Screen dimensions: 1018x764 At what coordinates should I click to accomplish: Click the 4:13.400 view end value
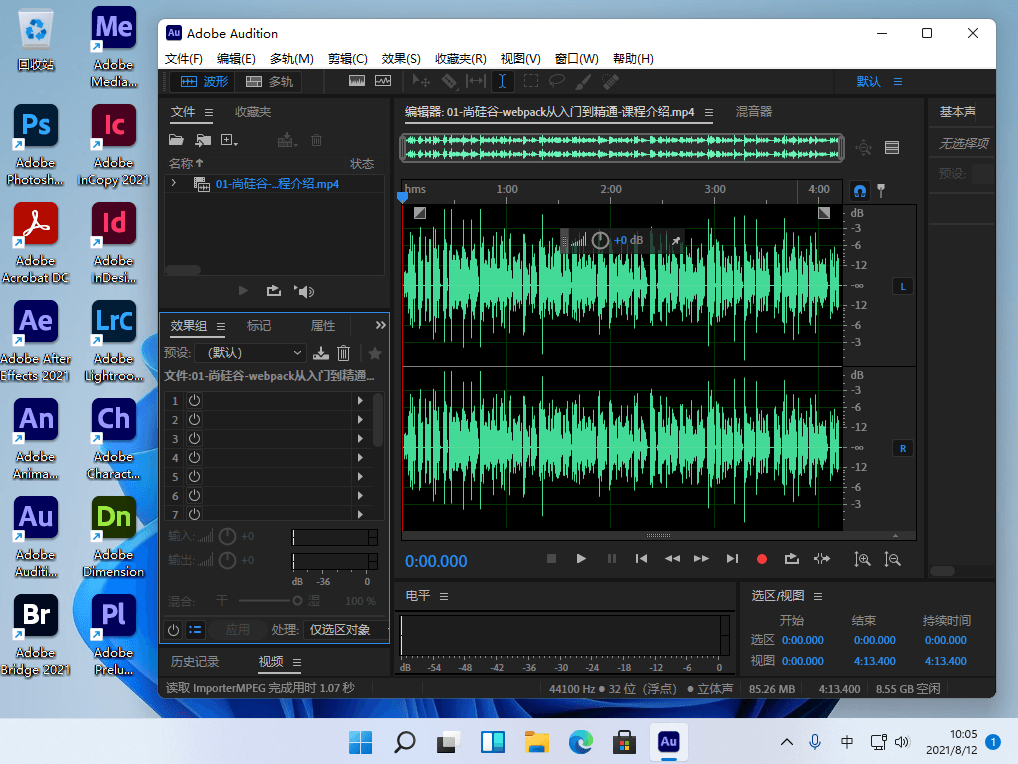[875, 661]
